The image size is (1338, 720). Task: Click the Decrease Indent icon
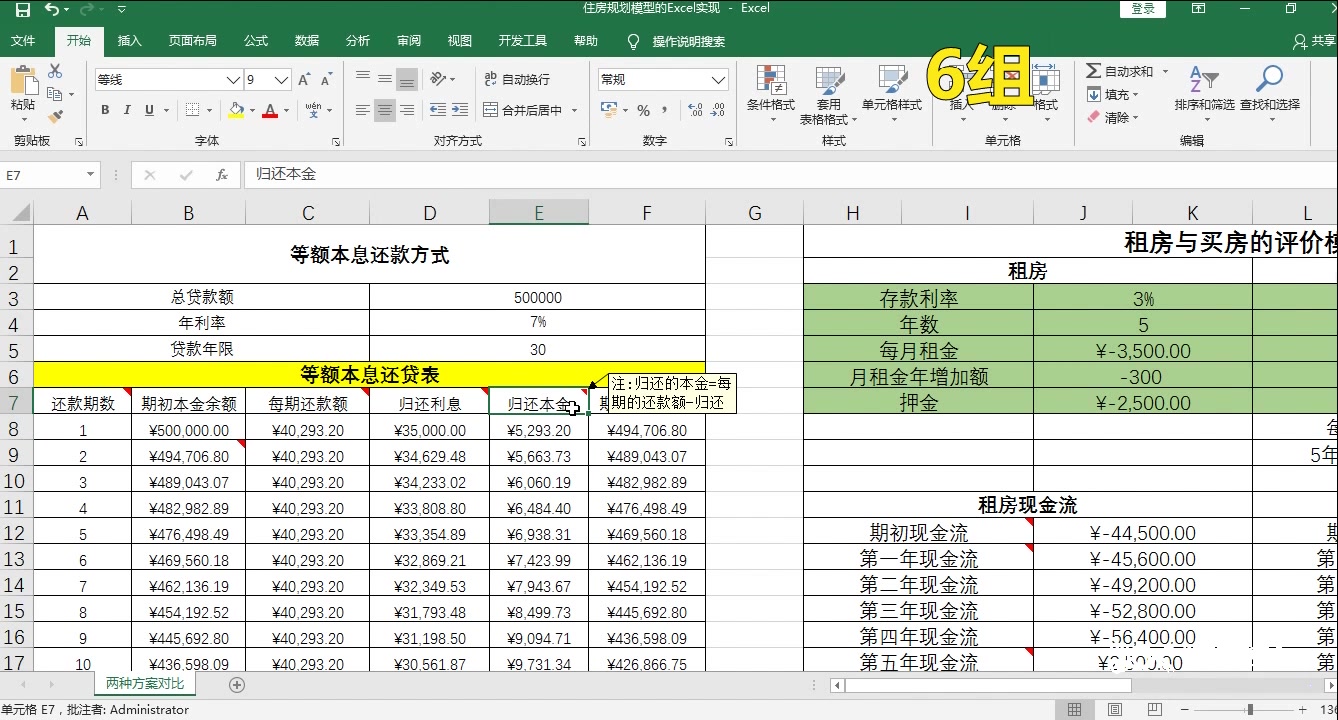tap(437, 110)
